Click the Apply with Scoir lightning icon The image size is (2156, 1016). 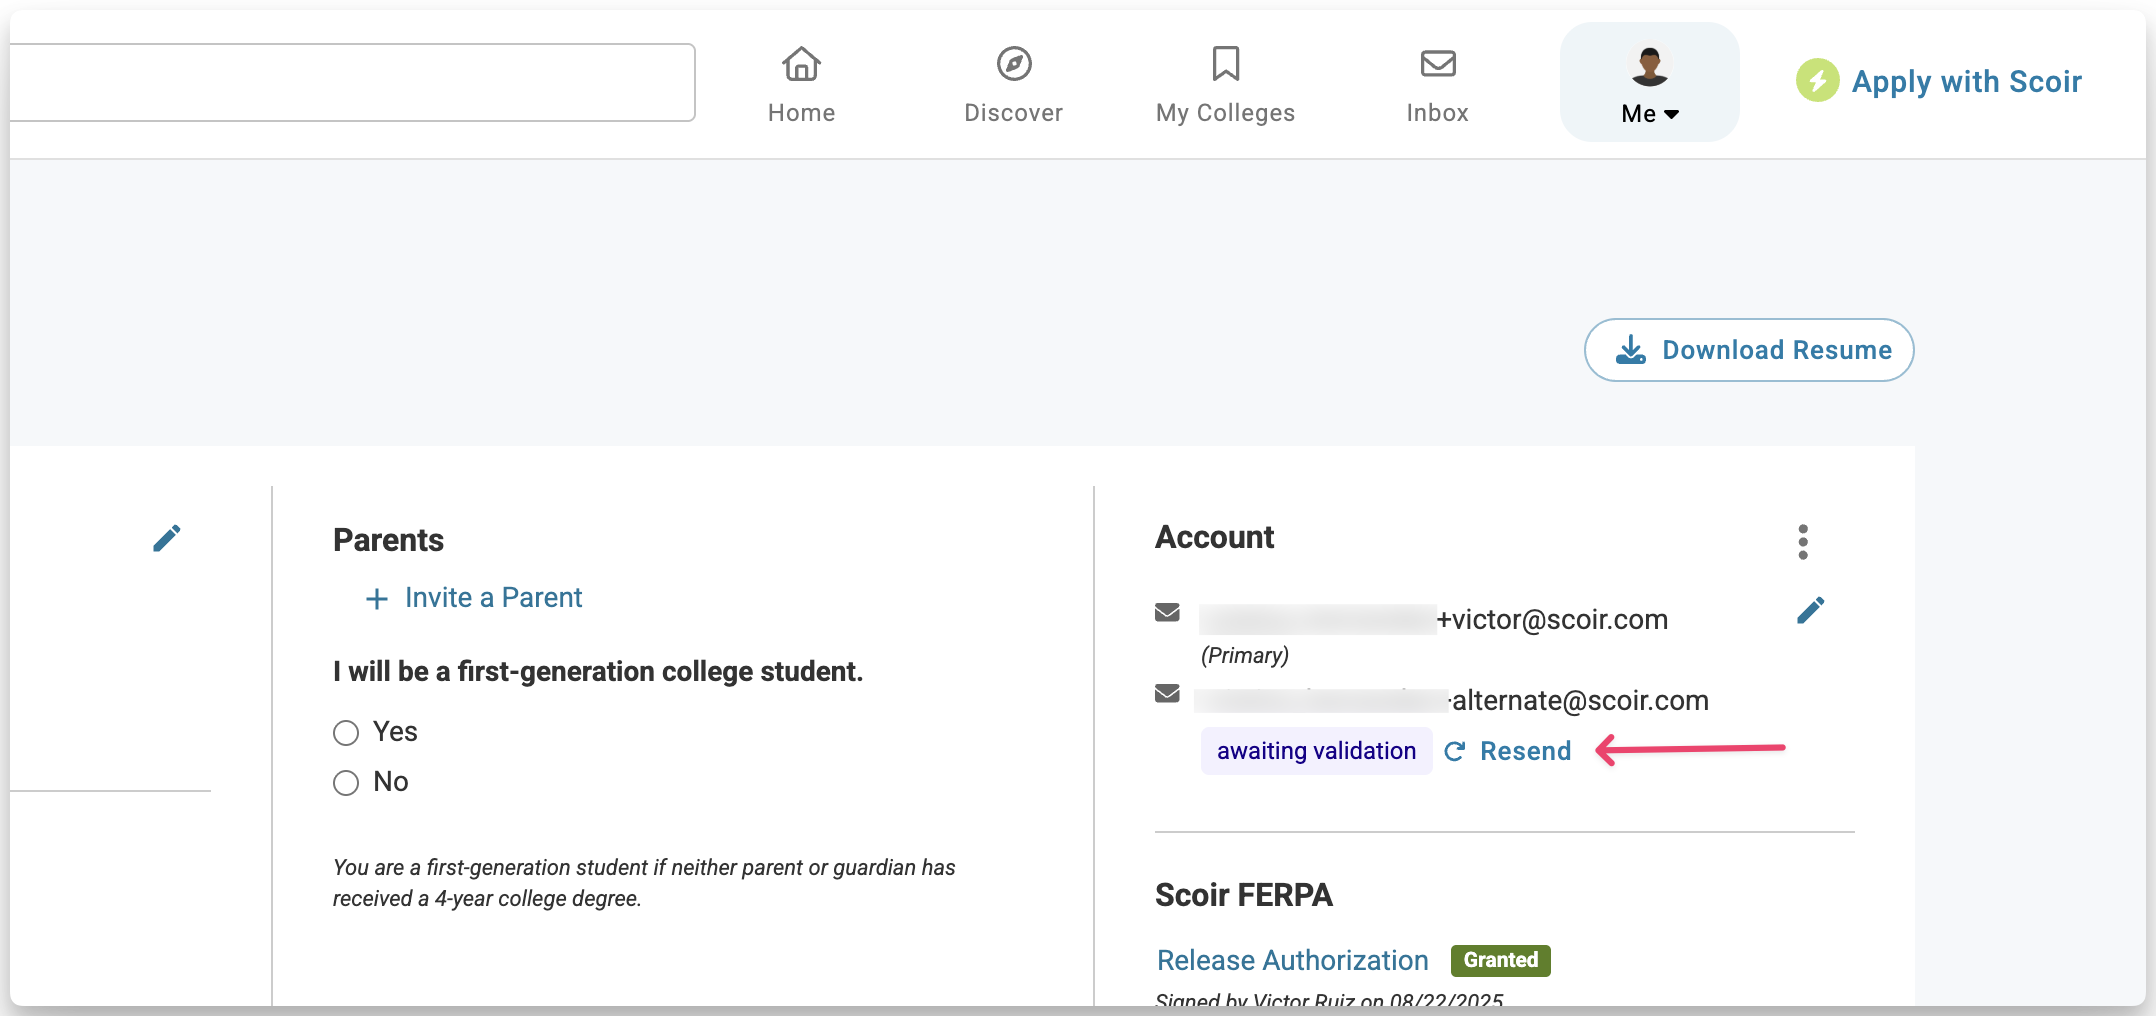1817,81
